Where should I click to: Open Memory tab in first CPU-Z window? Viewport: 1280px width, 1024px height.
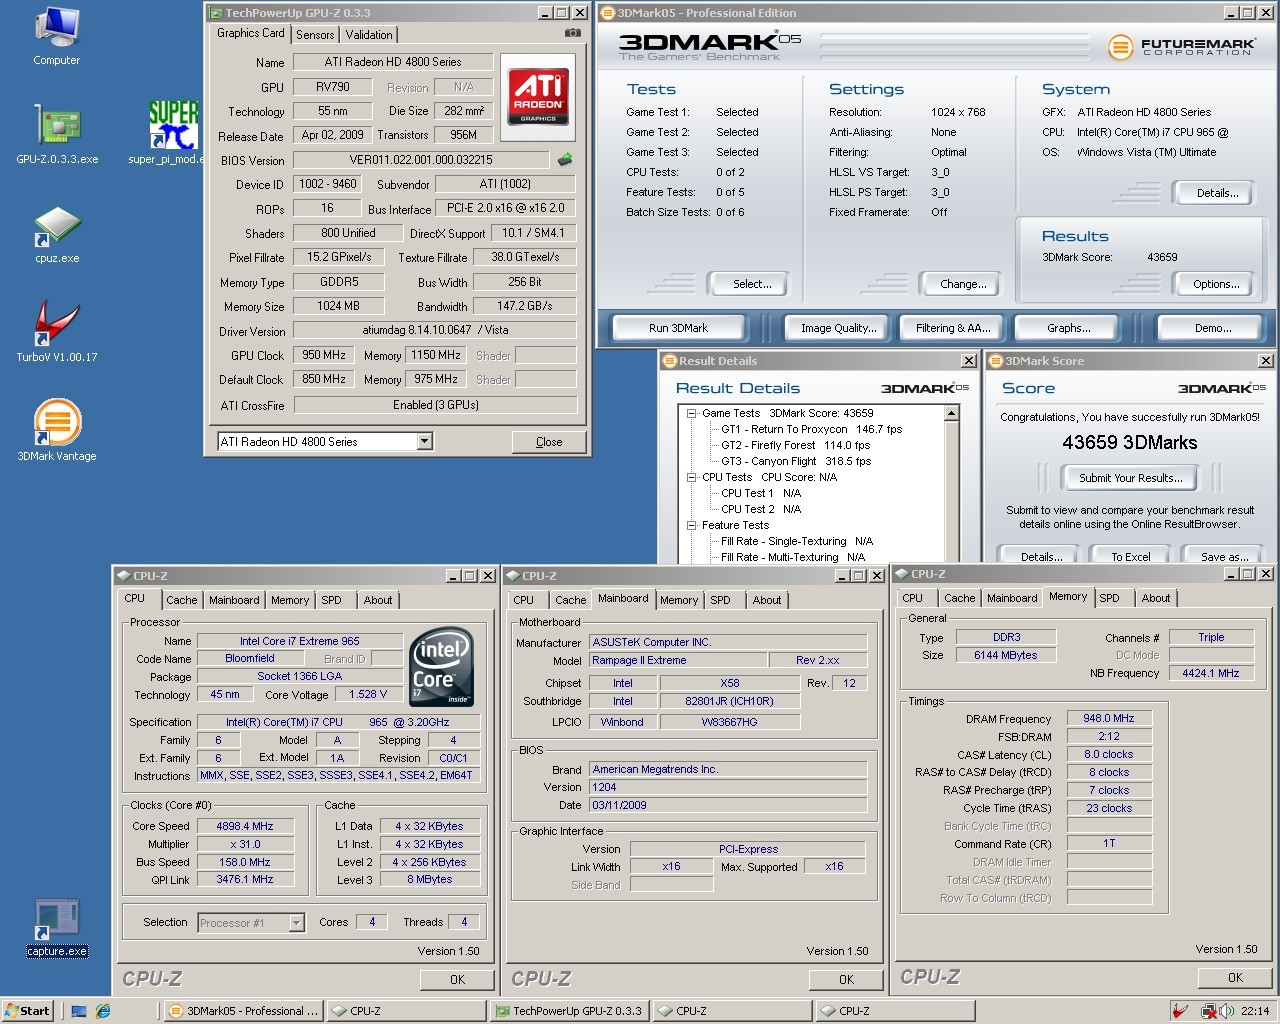click(x=290, y=600)
